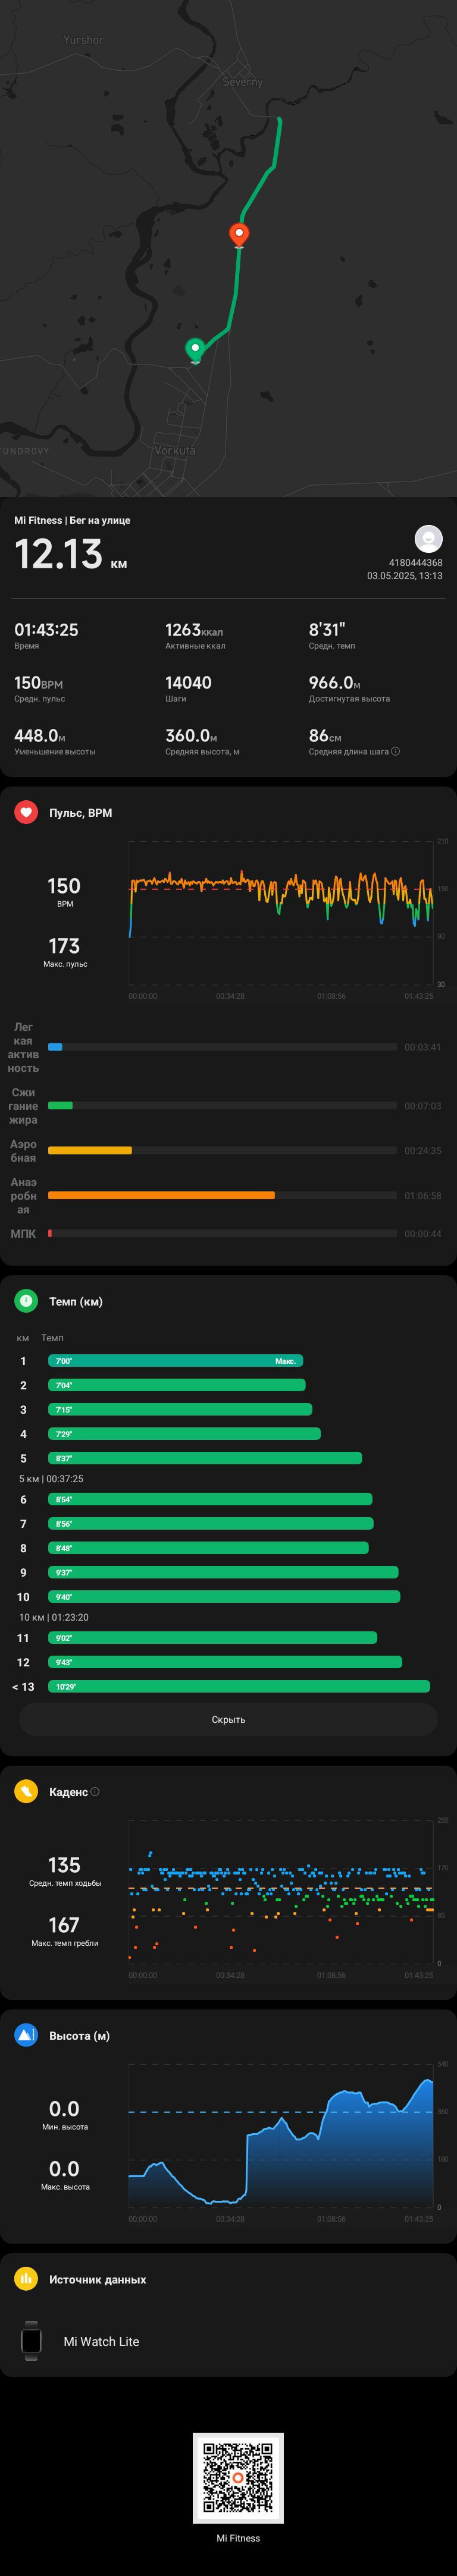Click the yellow Каденс icon
The width and height of the screenshot is (457, 2576).
pos(26,1791)
